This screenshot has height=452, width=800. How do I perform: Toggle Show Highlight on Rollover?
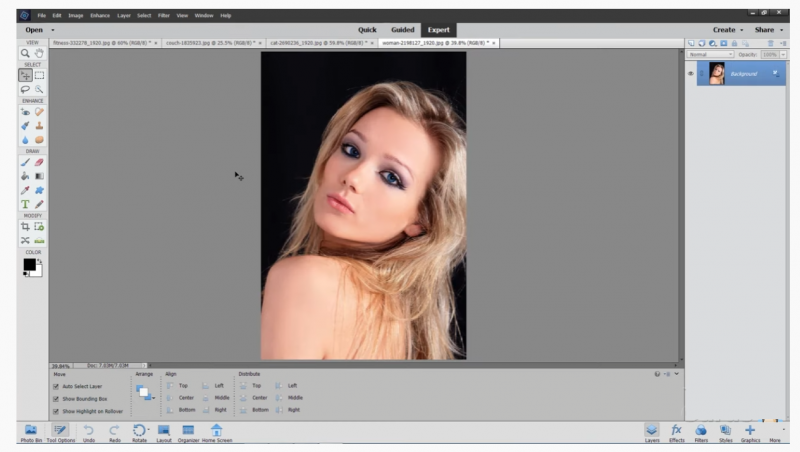click(56, 411)
